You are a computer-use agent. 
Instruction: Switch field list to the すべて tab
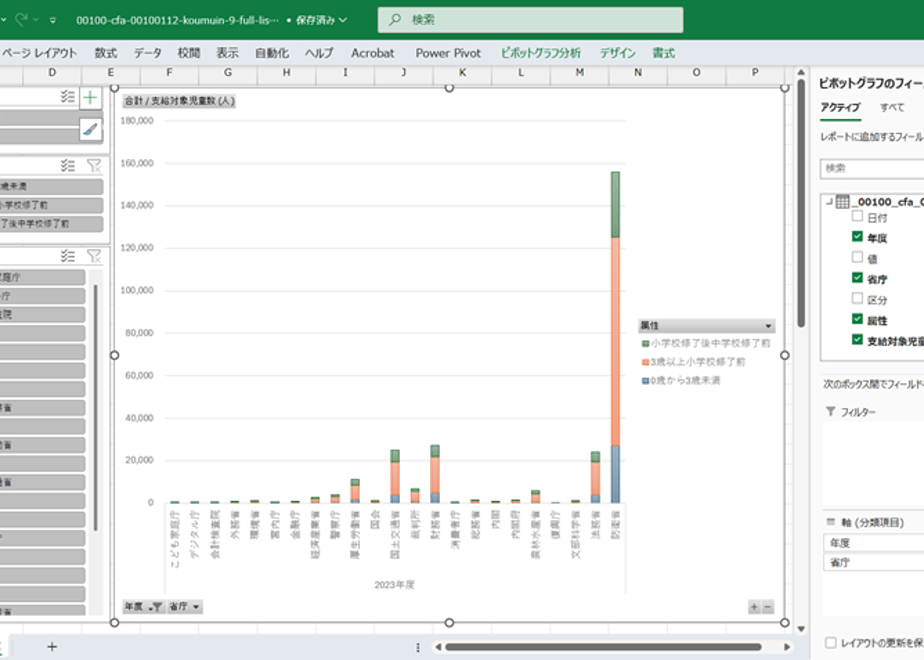point(892,107)
